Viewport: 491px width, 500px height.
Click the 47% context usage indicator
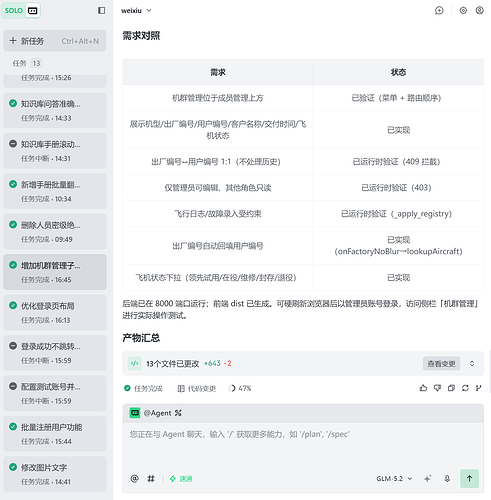pos(240,388)
